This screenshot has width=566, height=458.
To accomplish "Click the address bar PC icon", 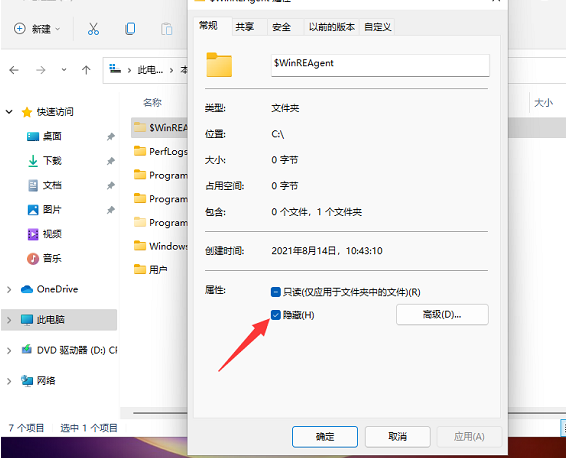I will (115, 69).
